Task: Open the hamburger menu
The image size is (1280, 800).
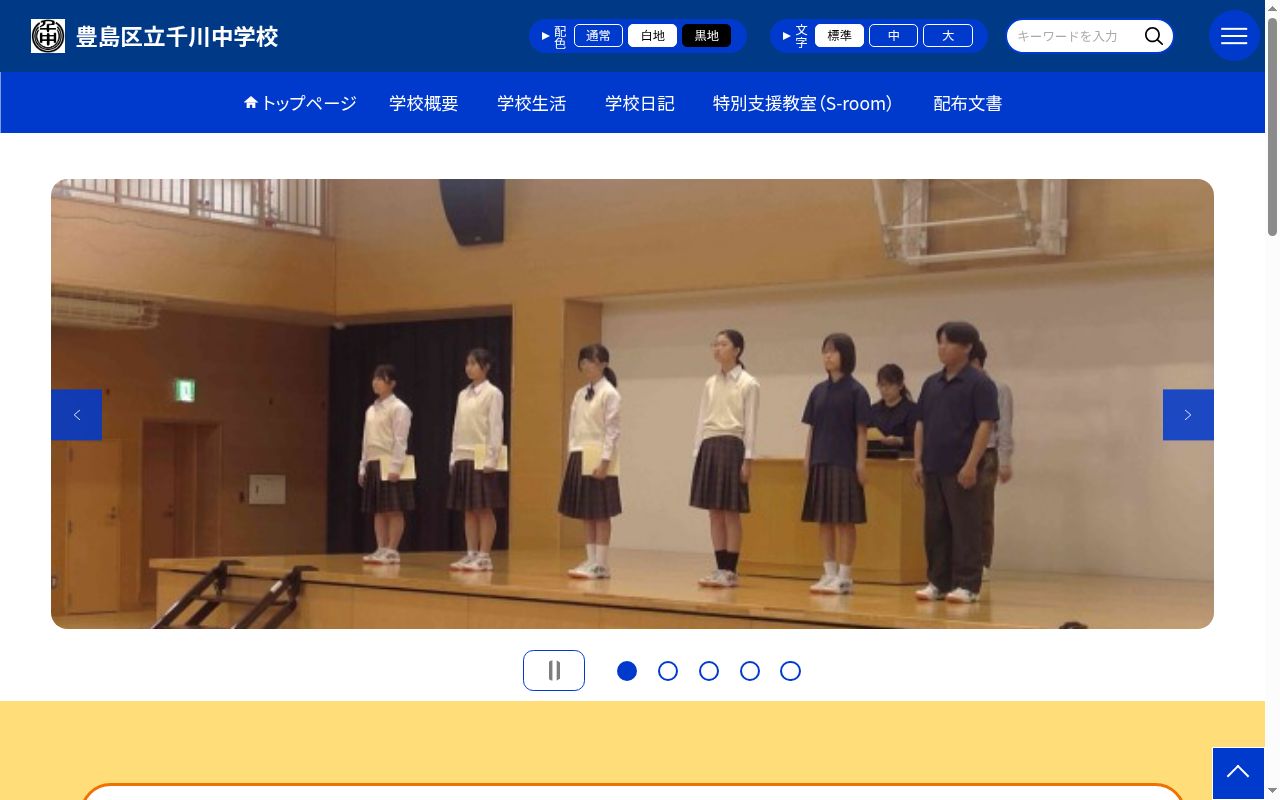Action: pos(1234,36)
